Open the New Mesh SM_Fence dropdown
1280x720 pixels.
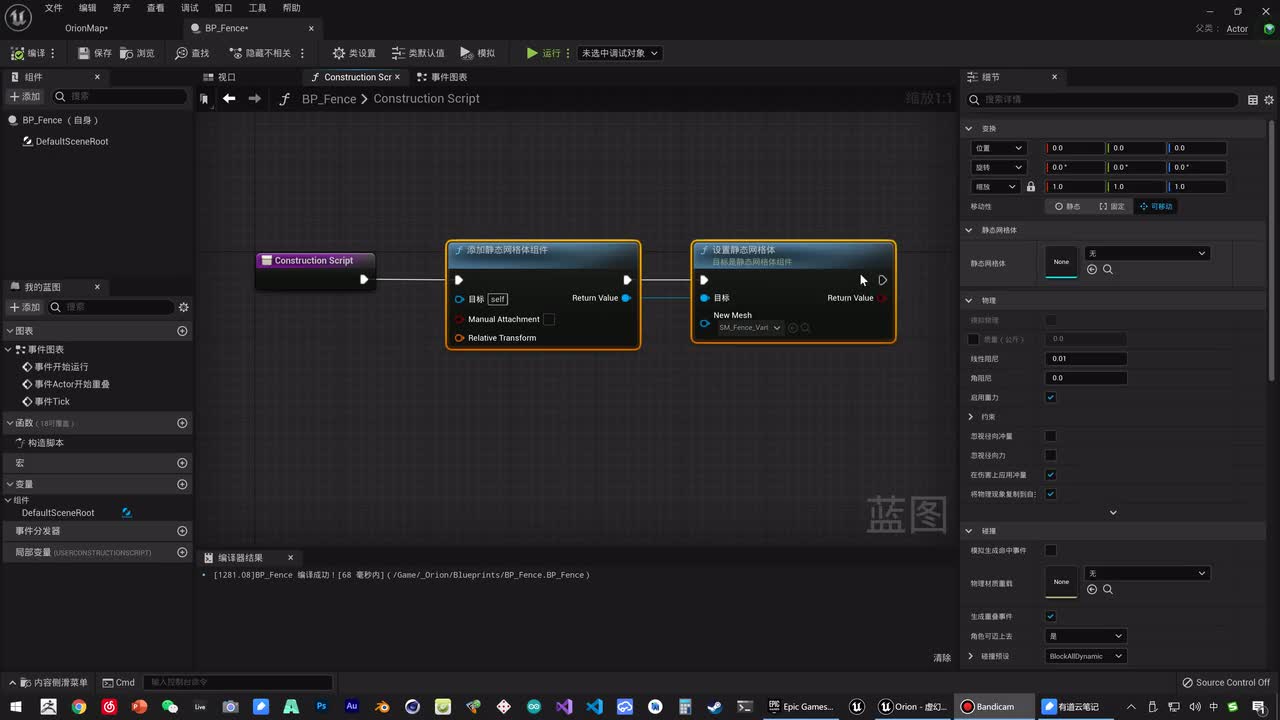pyautogui.click(x=750, y=328)
